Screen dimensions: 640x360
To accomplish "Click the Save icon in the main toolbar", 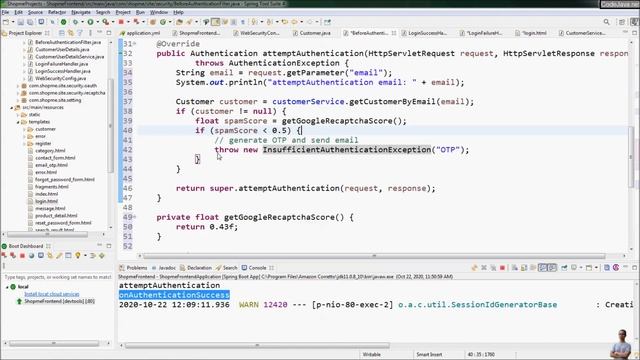I will click(x=21, y=22).
